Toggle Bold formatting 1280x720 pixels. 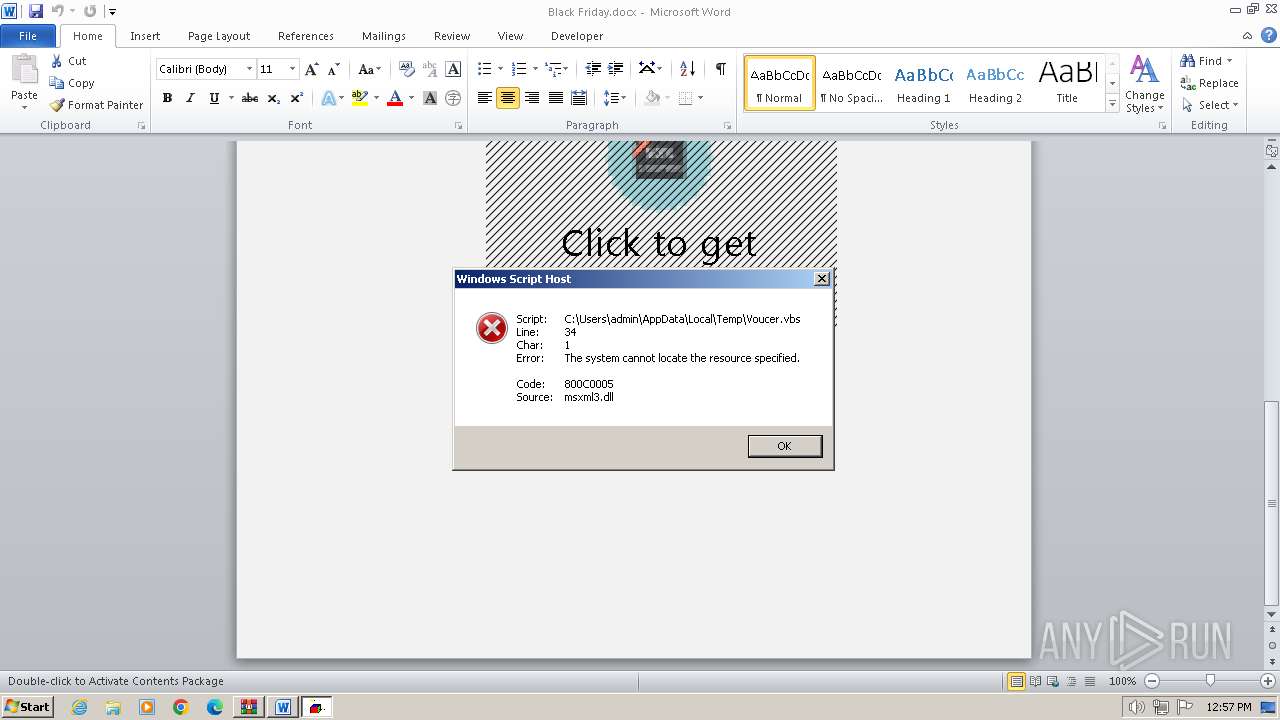[167, 98]
